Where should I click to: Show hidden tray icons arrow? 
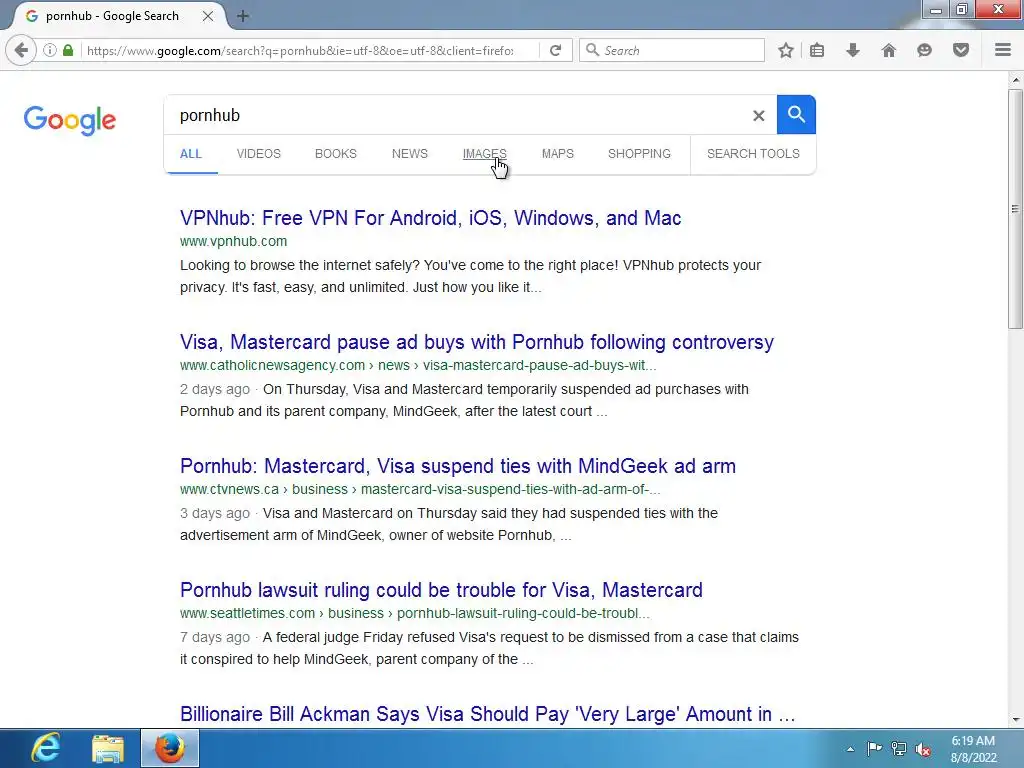point(850,749)
